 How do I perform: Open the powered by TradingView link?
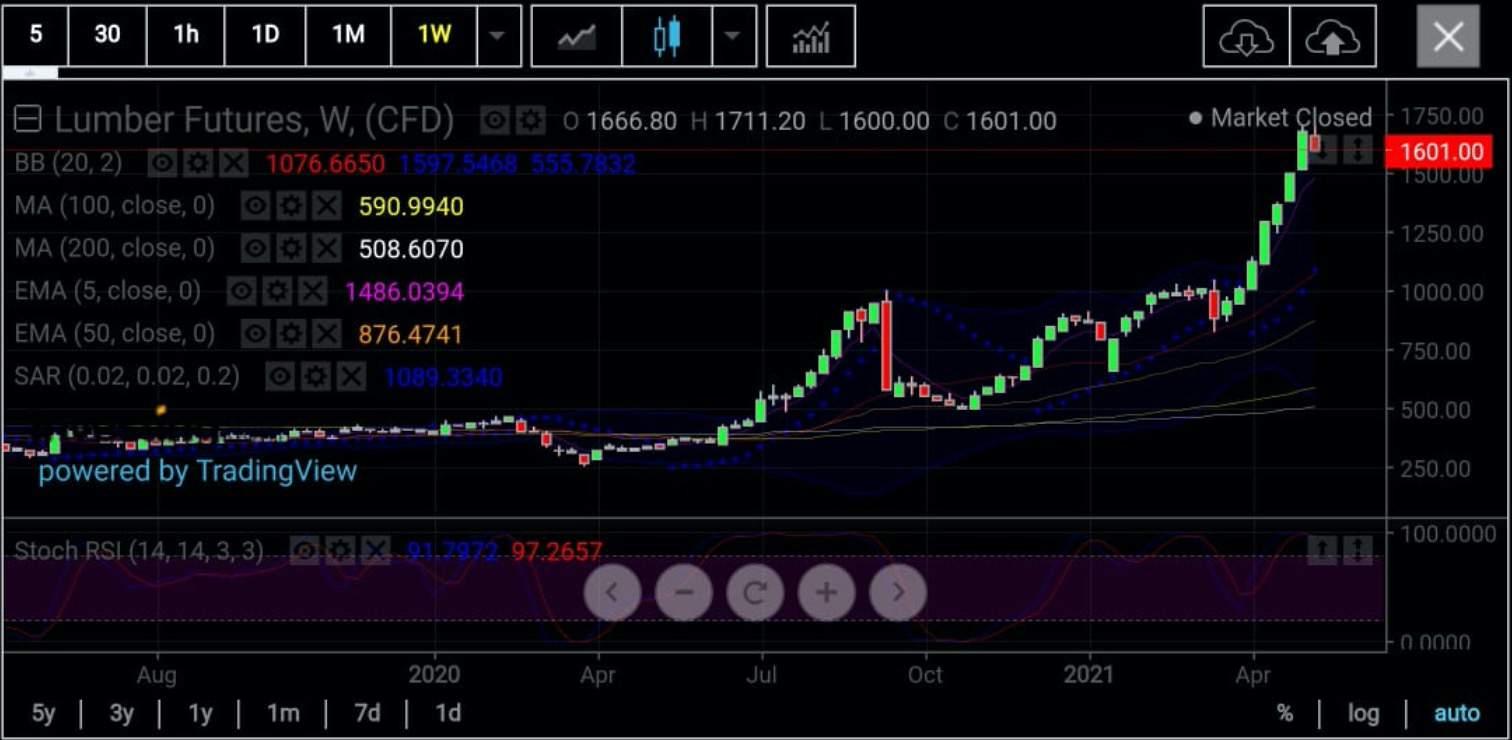tap(197, 470)
